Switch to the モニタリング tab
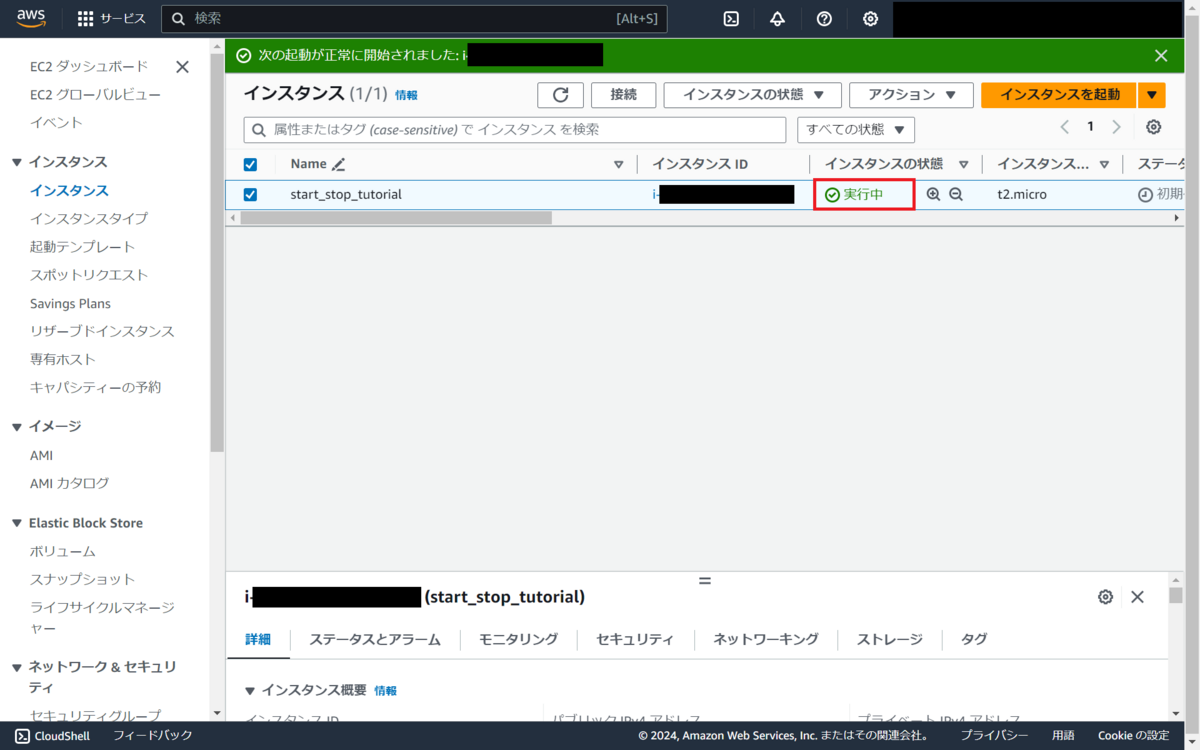The height and width of the screenshot is (750, 1200). tap(518, 639)
